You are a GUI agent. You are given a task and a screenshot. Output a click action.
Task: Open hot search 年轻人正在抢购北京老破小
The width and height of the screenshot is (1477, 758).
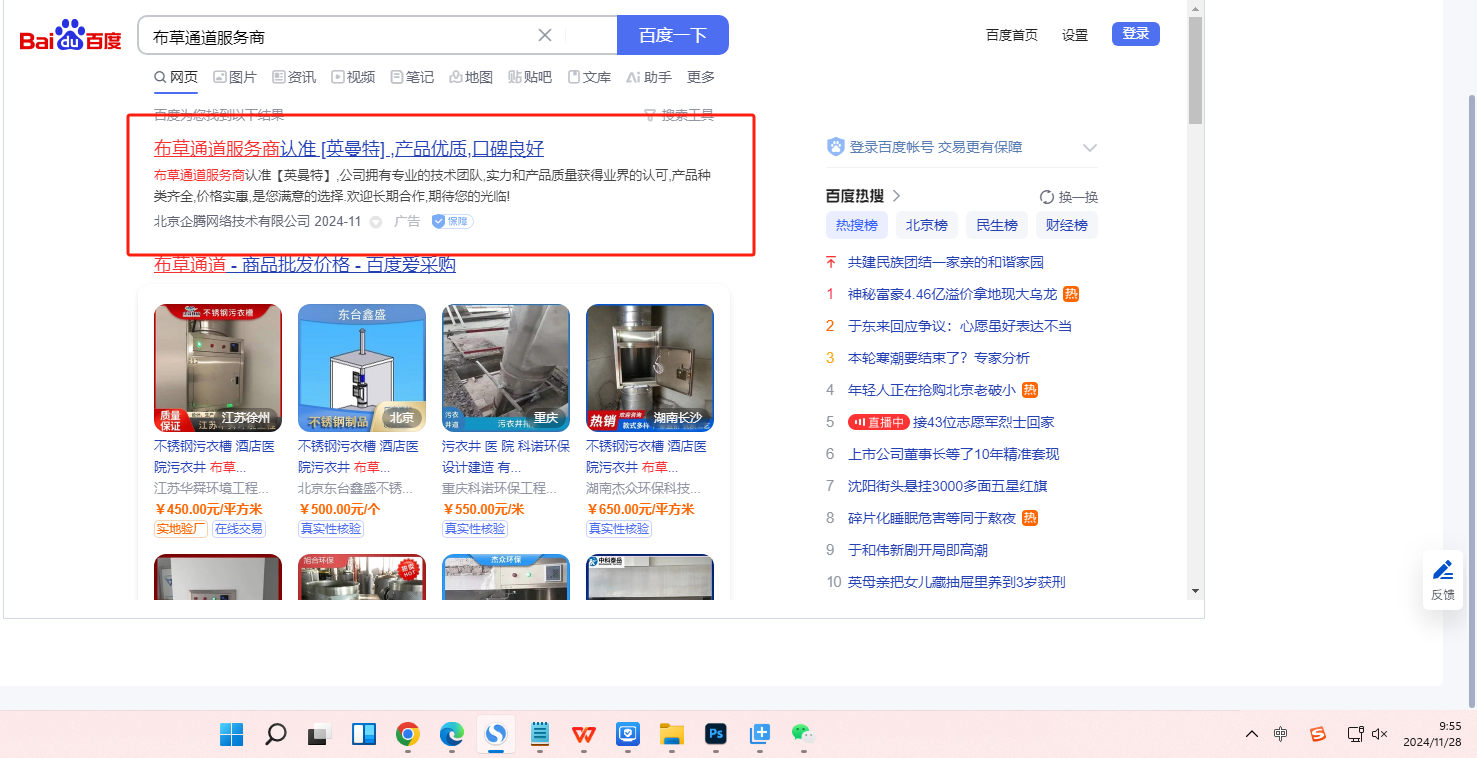931,390
